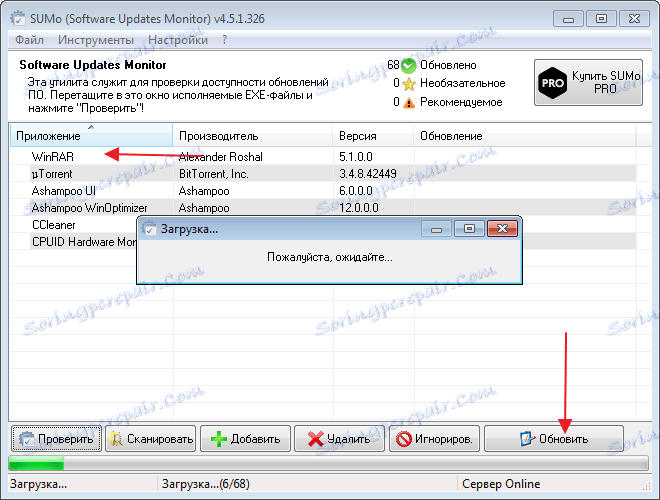Click the Купить SUMo PRO button
Viewport: 660px width, 500px height.
588,82
